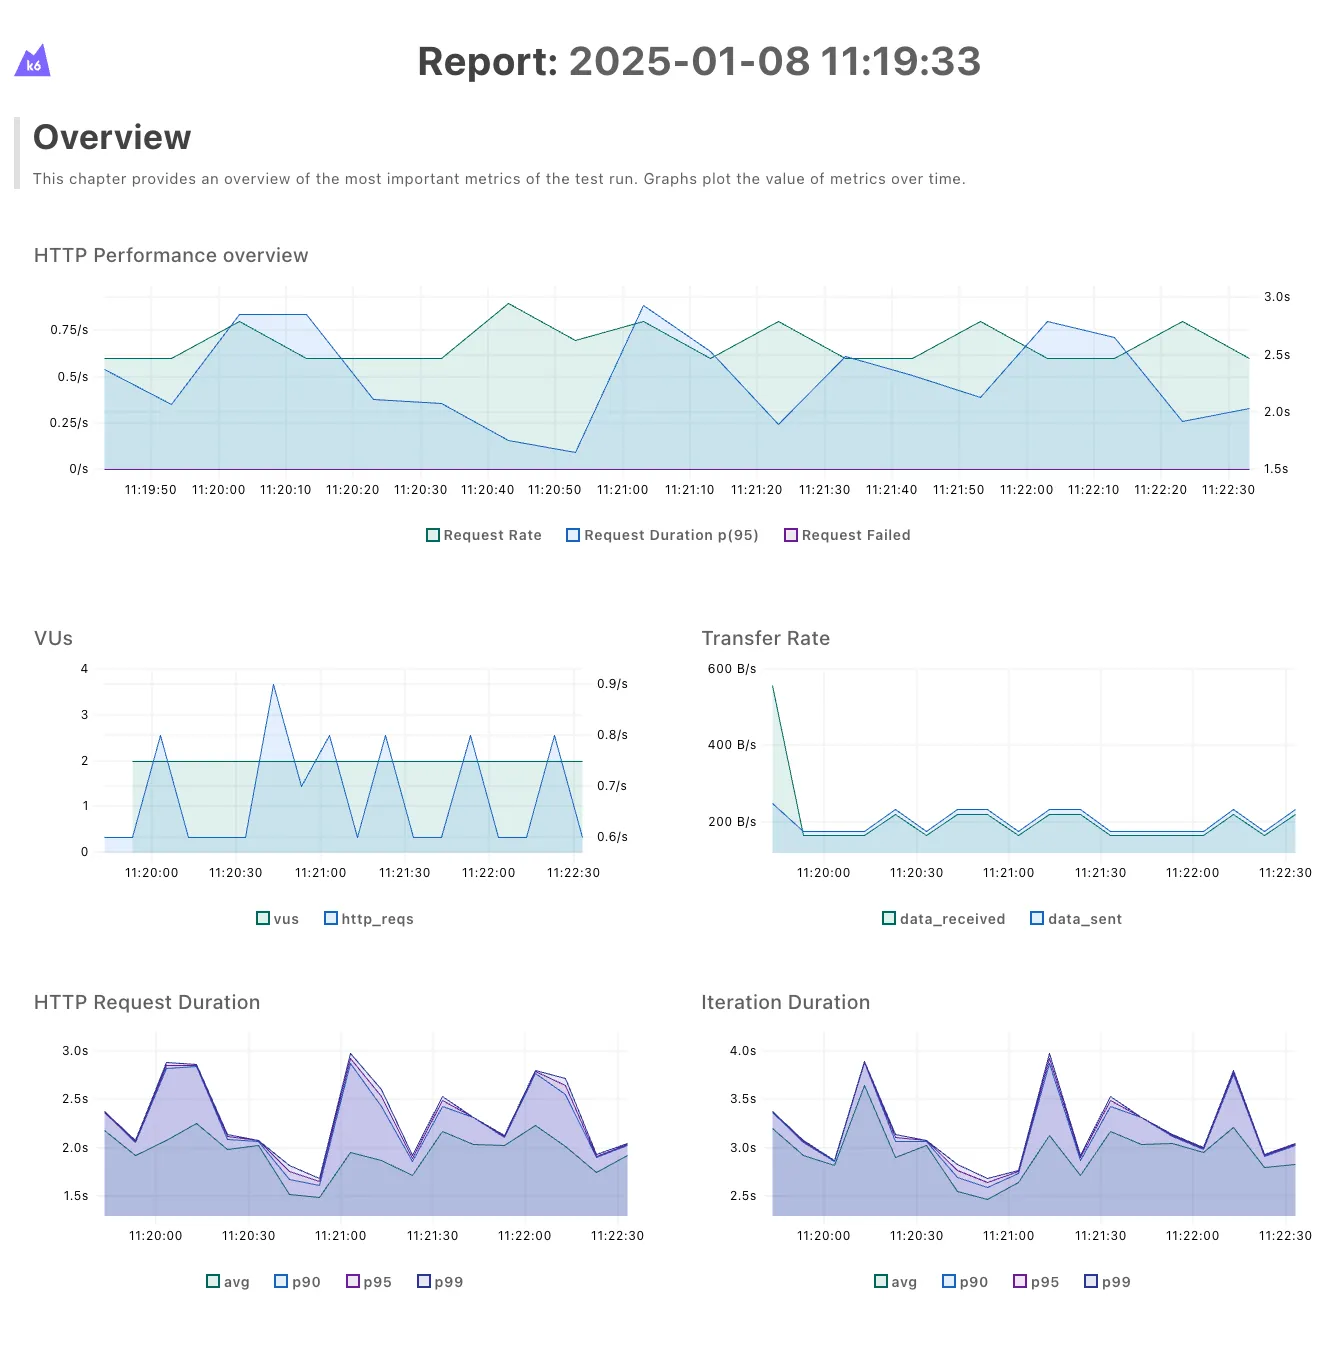Viewport: 1330px width, 1348px height.
Task: Toggle avg in Iteration Duration legend
Action: [896, 1282]
